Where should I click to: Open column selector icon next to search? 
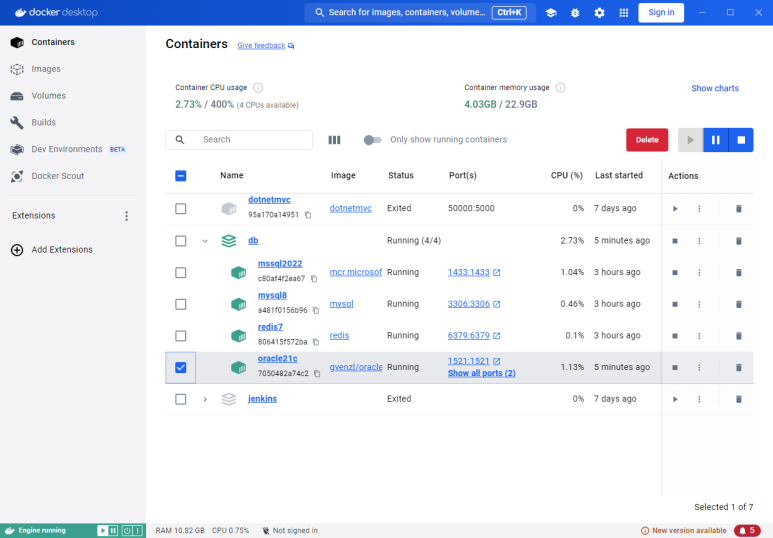[334, 140]
